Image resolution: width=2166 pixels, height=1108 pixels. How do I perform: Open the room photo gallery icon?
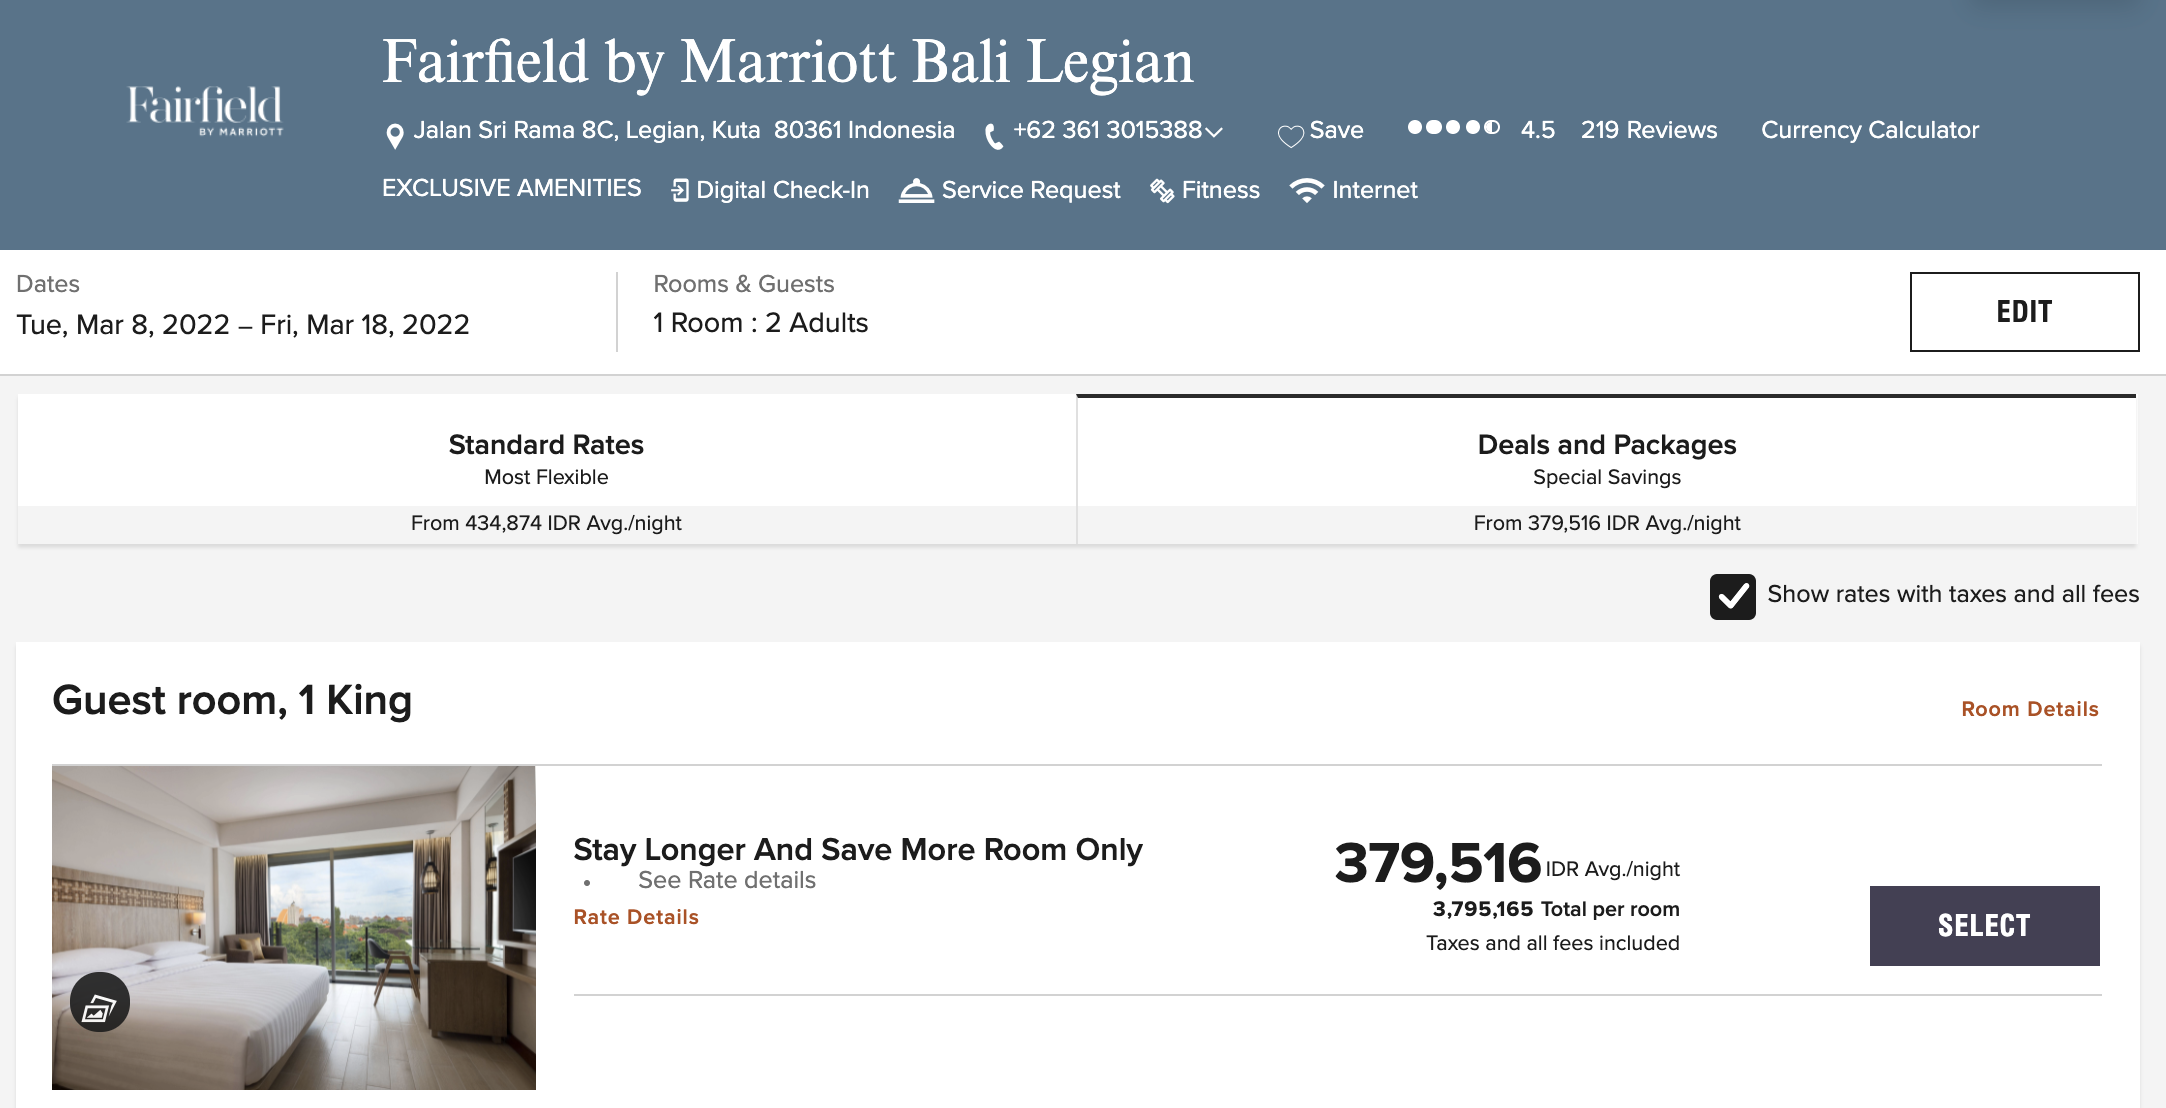100,1002
